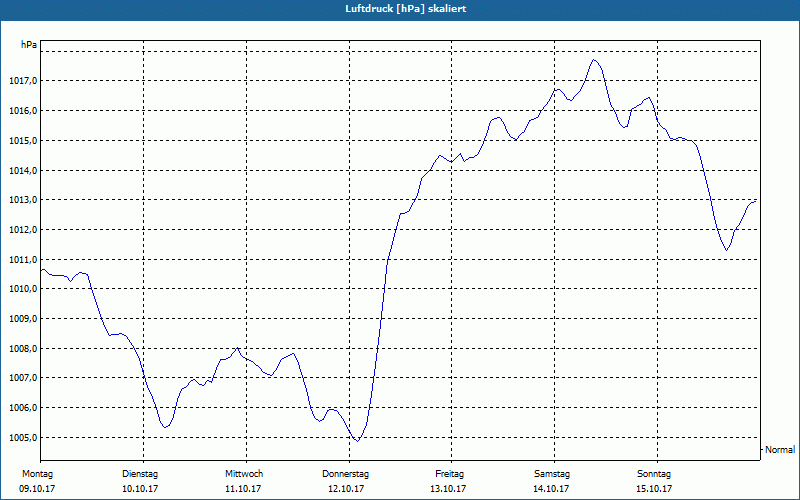Select the Mittwoch day label

tap(244, 474)
